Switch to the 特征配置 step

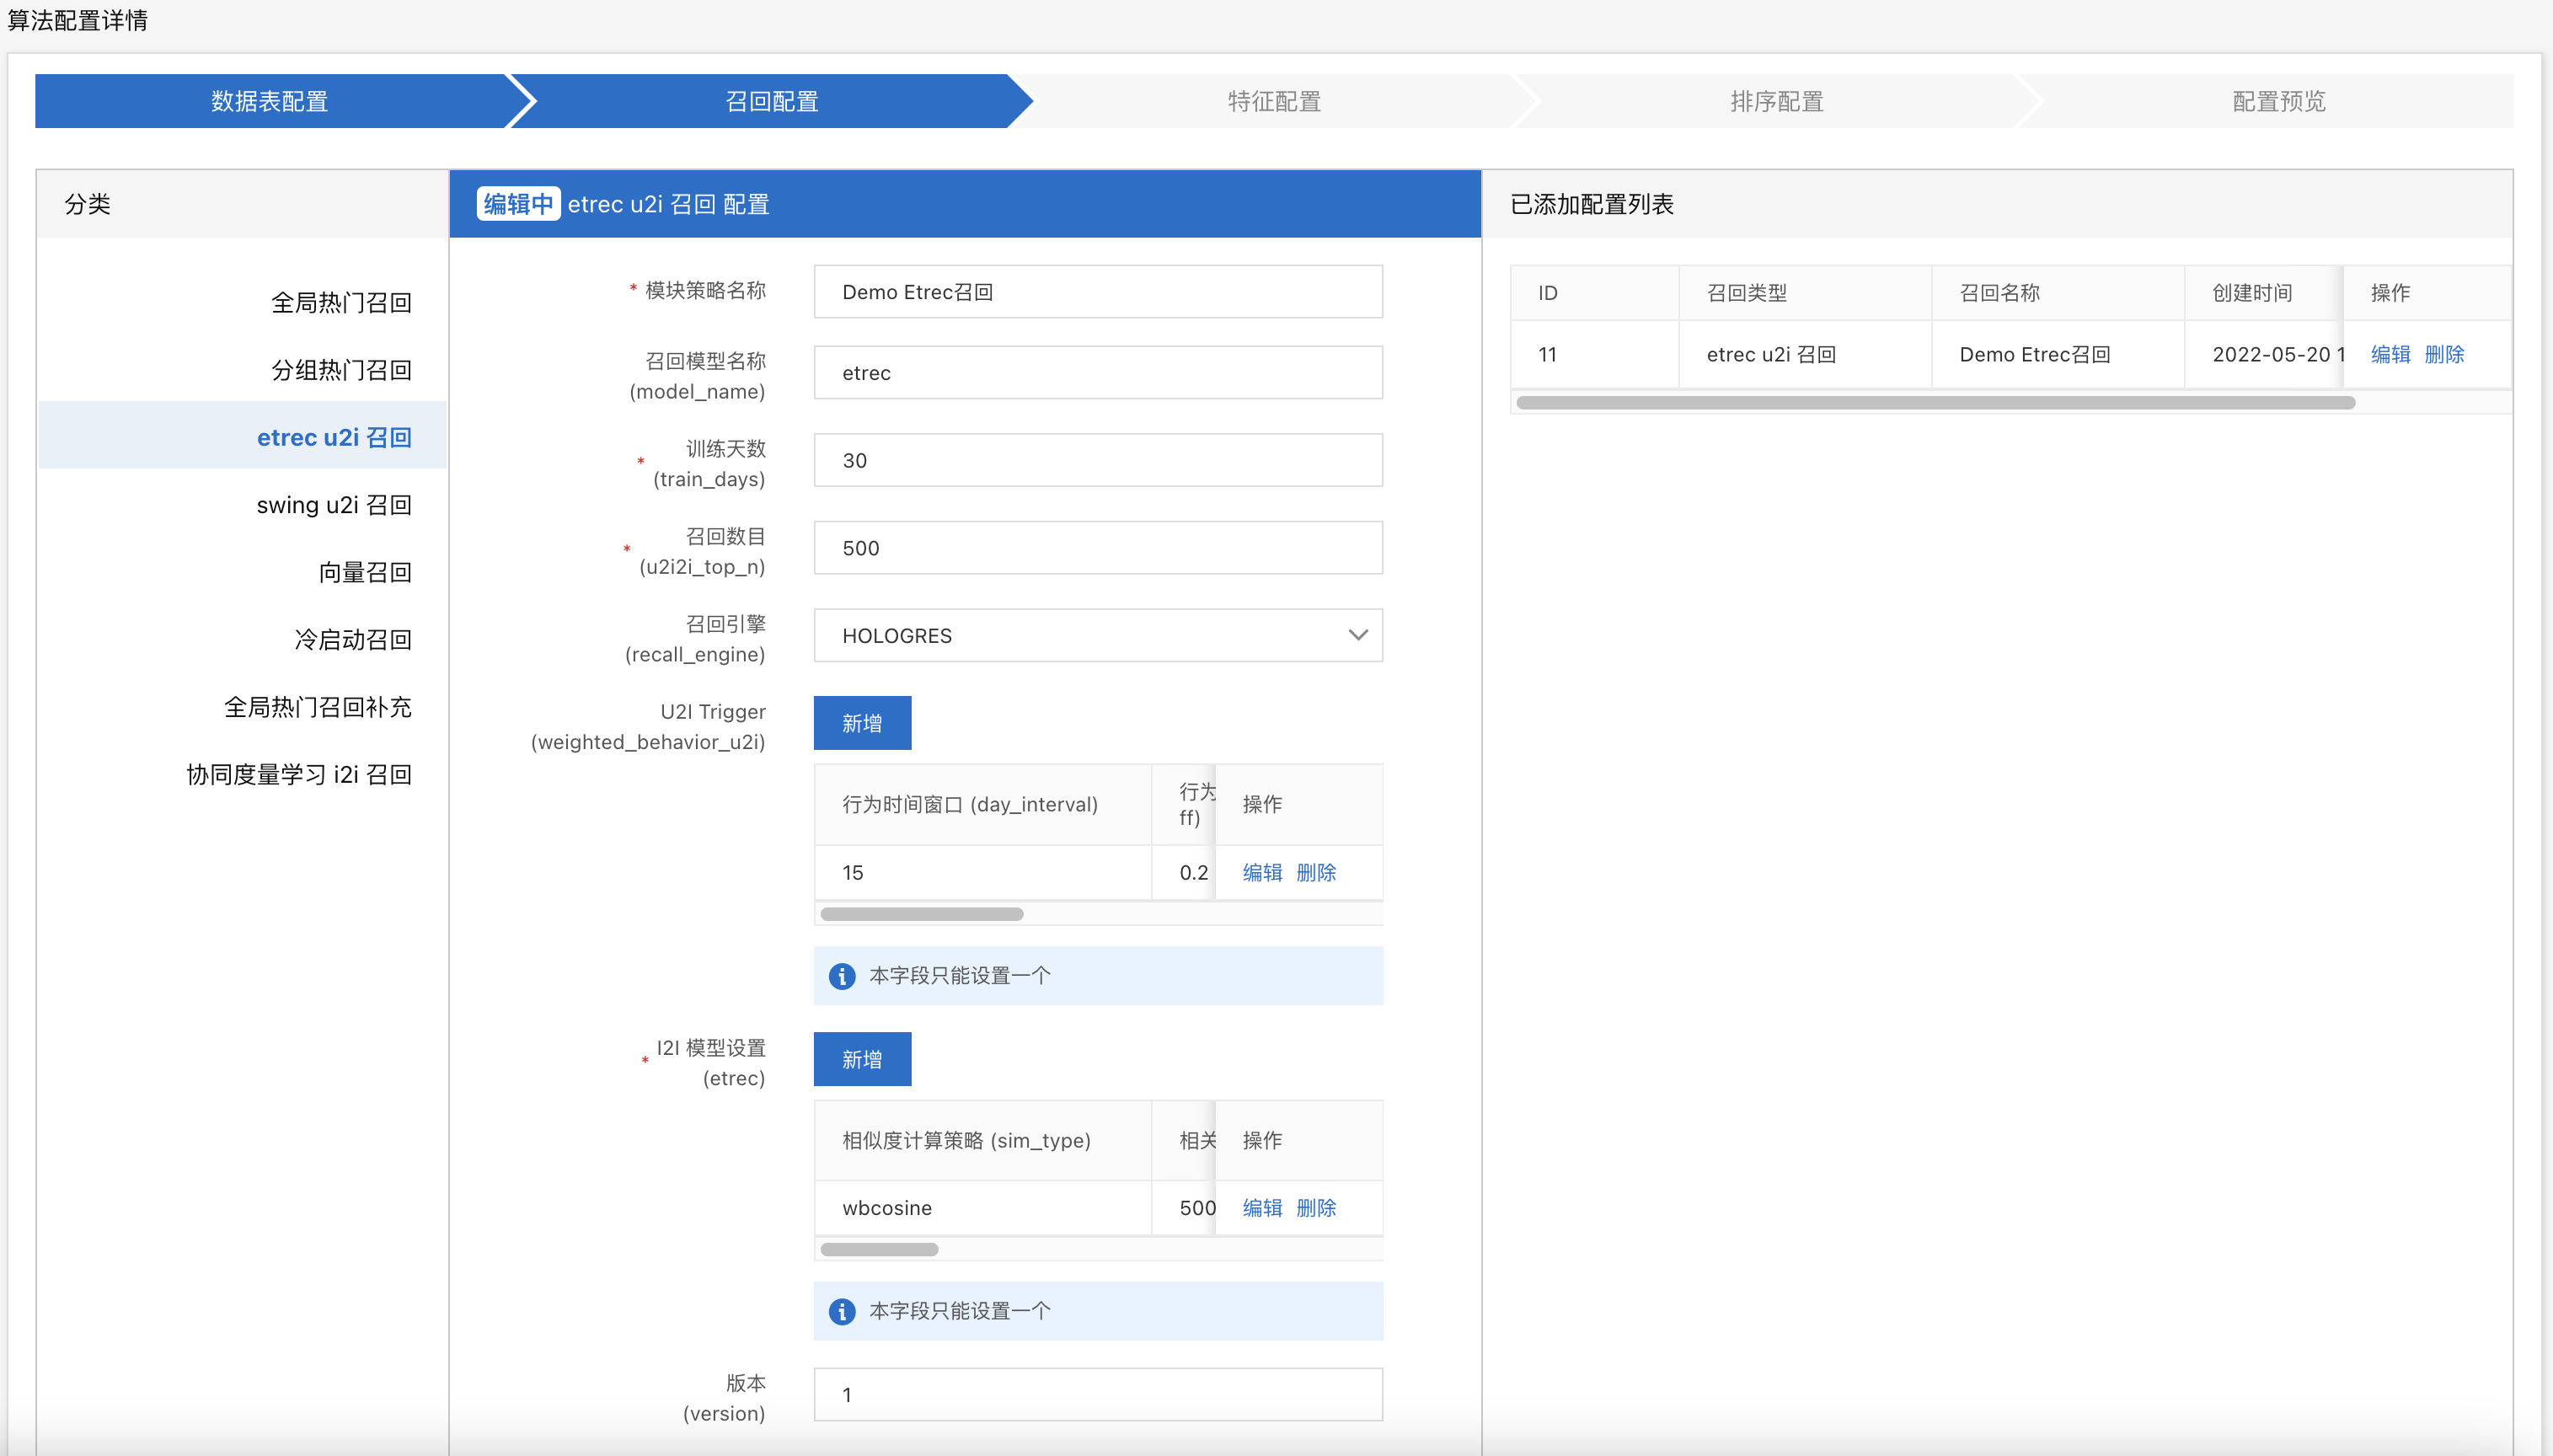click(x=1273, y=101)
